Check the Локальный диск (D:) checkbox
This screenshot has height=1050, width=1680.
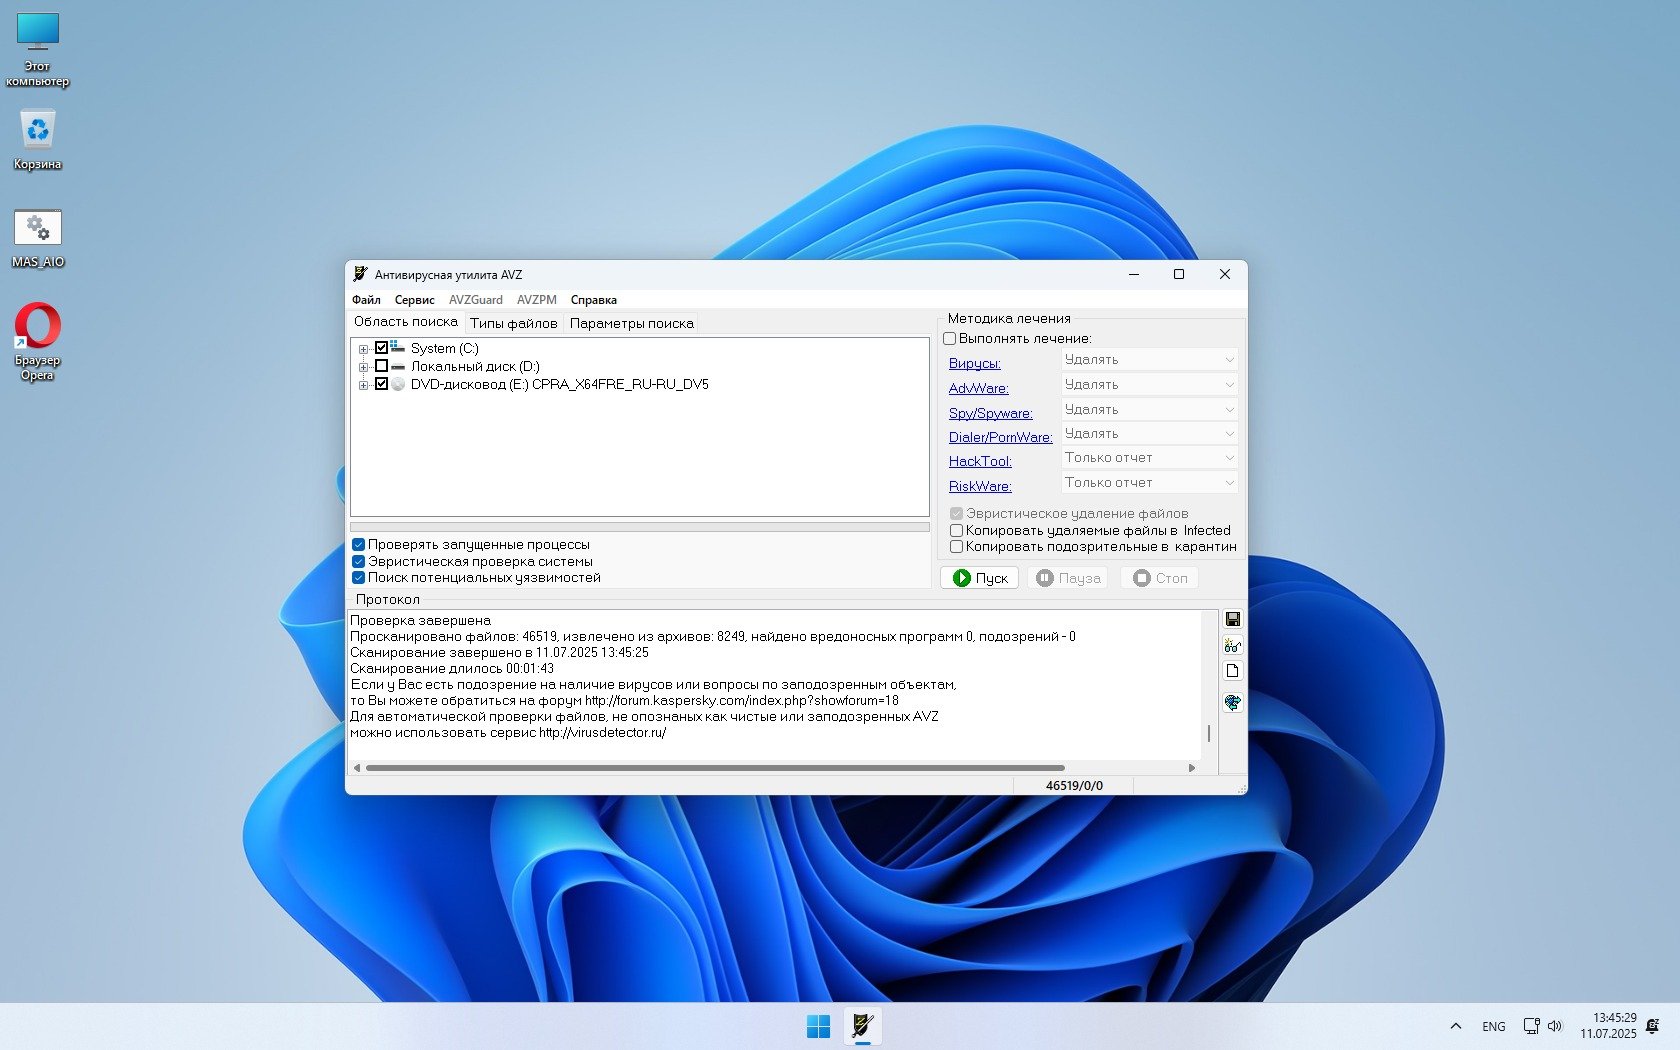381,366
